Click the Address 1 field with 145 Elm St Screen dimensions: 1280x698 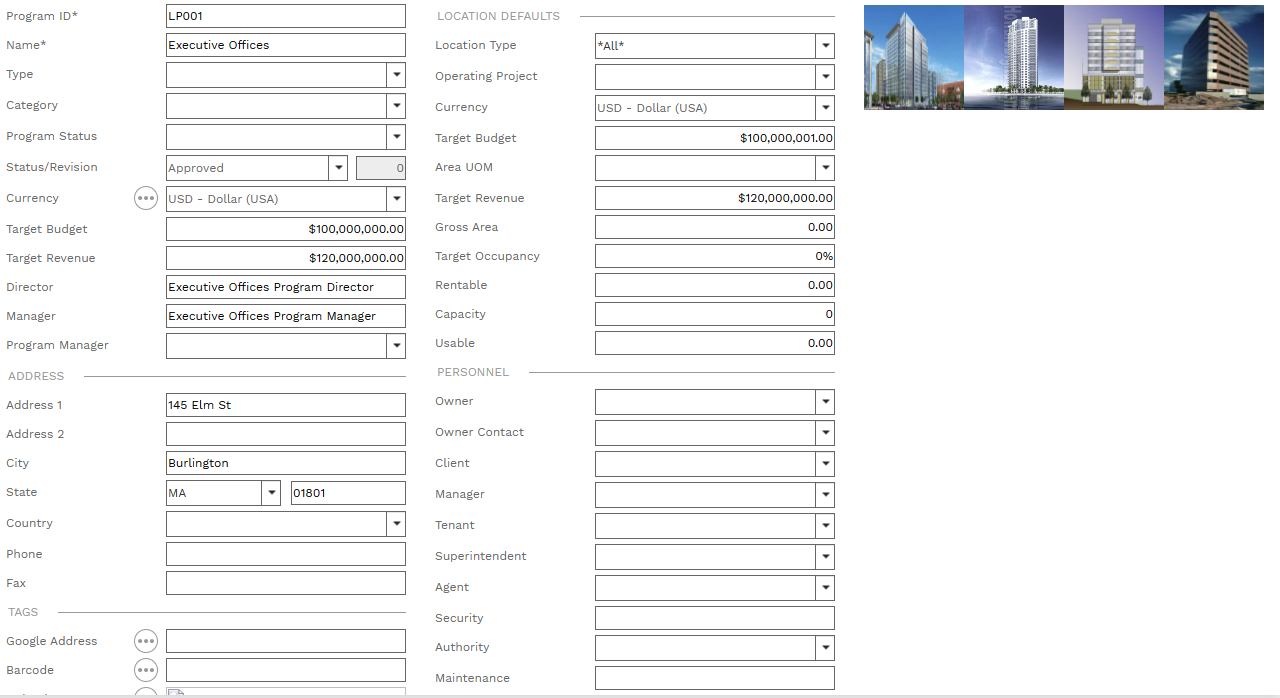(x=285, y=405)
